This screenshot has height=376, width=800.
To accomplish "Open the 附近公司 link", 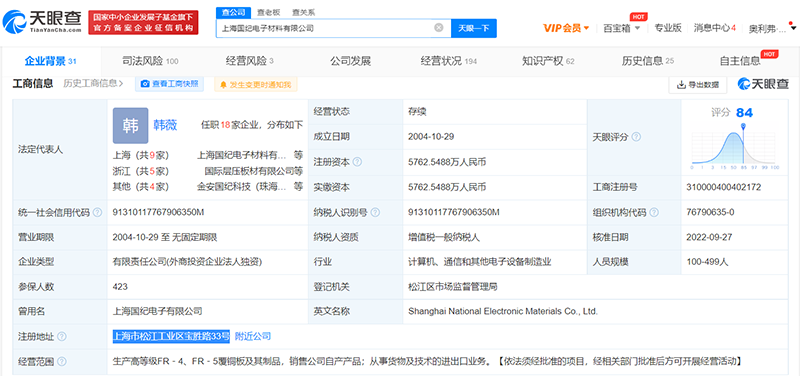I will point(253,336).
